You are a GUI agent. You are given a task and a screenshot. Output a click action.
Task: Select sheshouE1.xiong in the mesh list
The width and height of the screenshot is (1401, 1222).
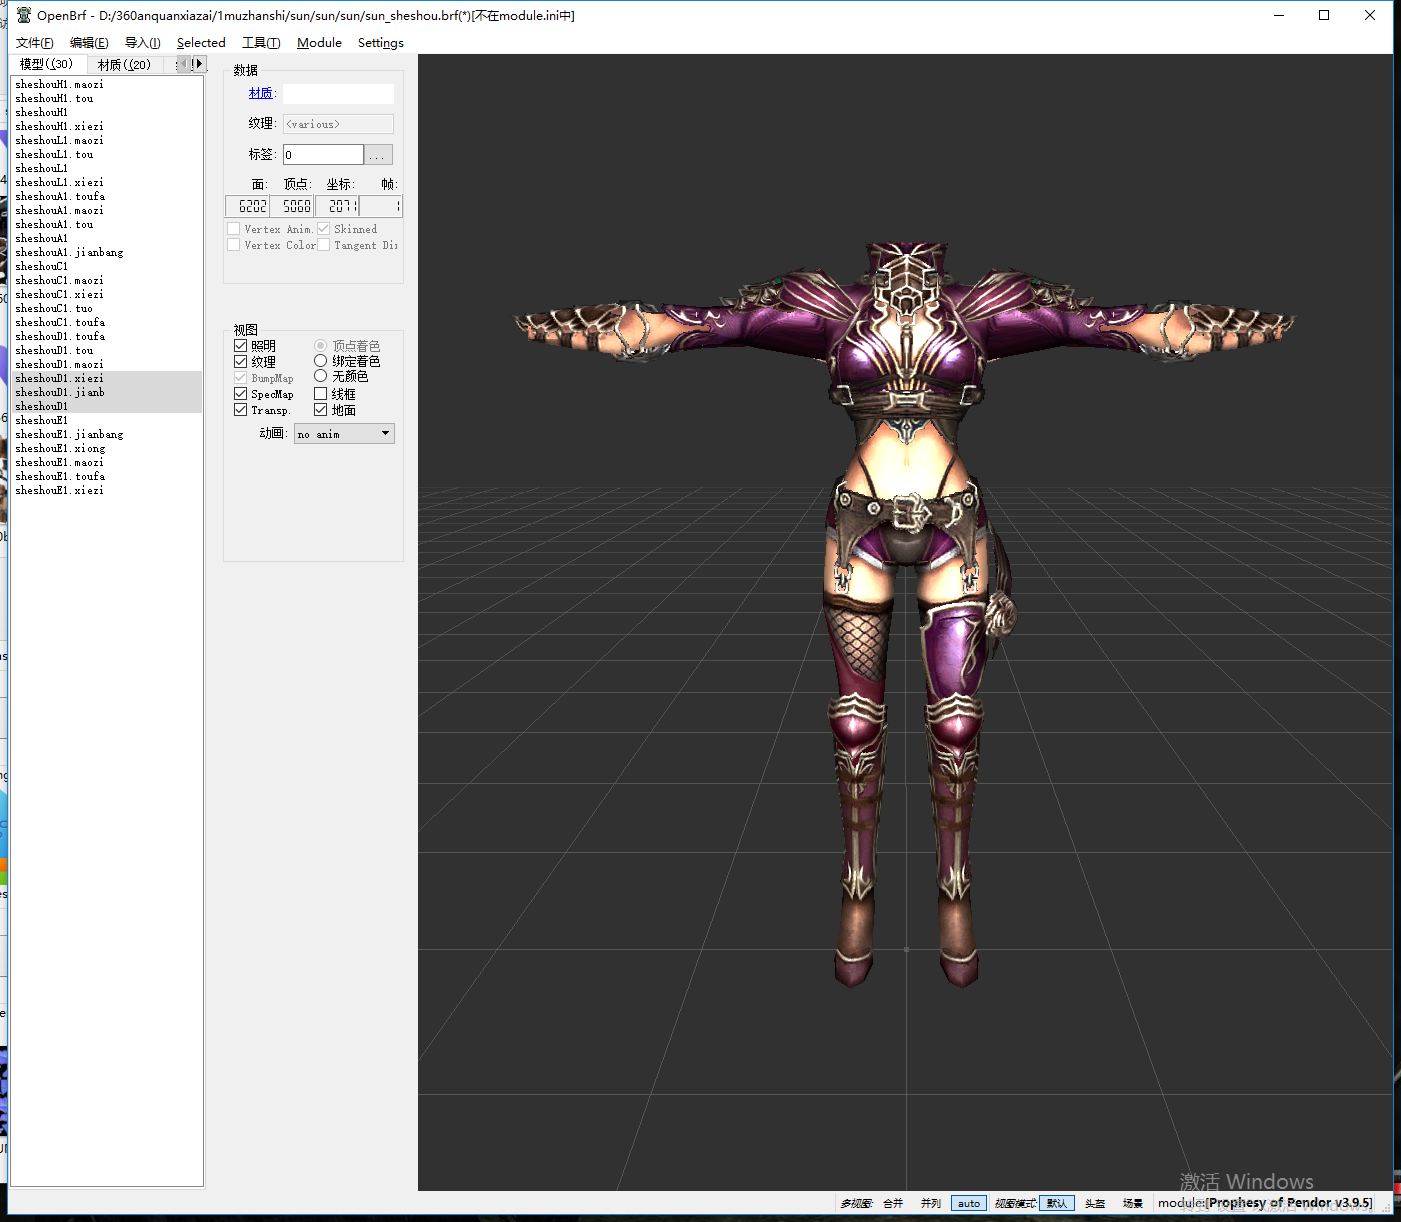coord(106,449)
